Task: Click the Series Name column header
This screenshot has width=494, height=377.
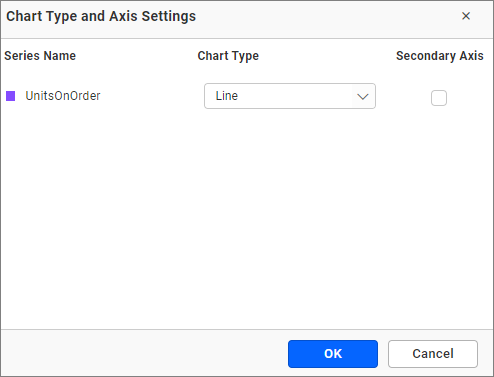Action: (40, 56)
